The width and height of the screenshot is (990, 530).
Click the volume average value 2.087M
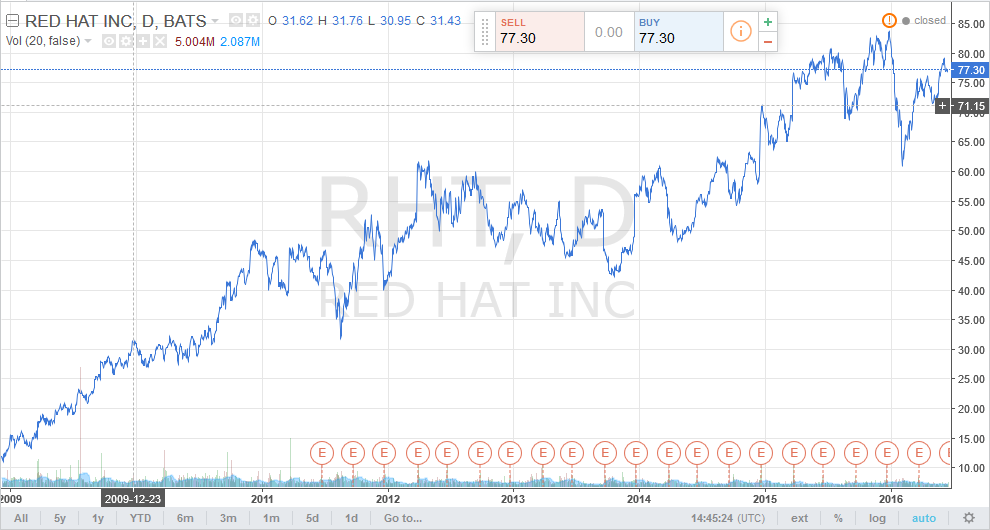[240, 42]
